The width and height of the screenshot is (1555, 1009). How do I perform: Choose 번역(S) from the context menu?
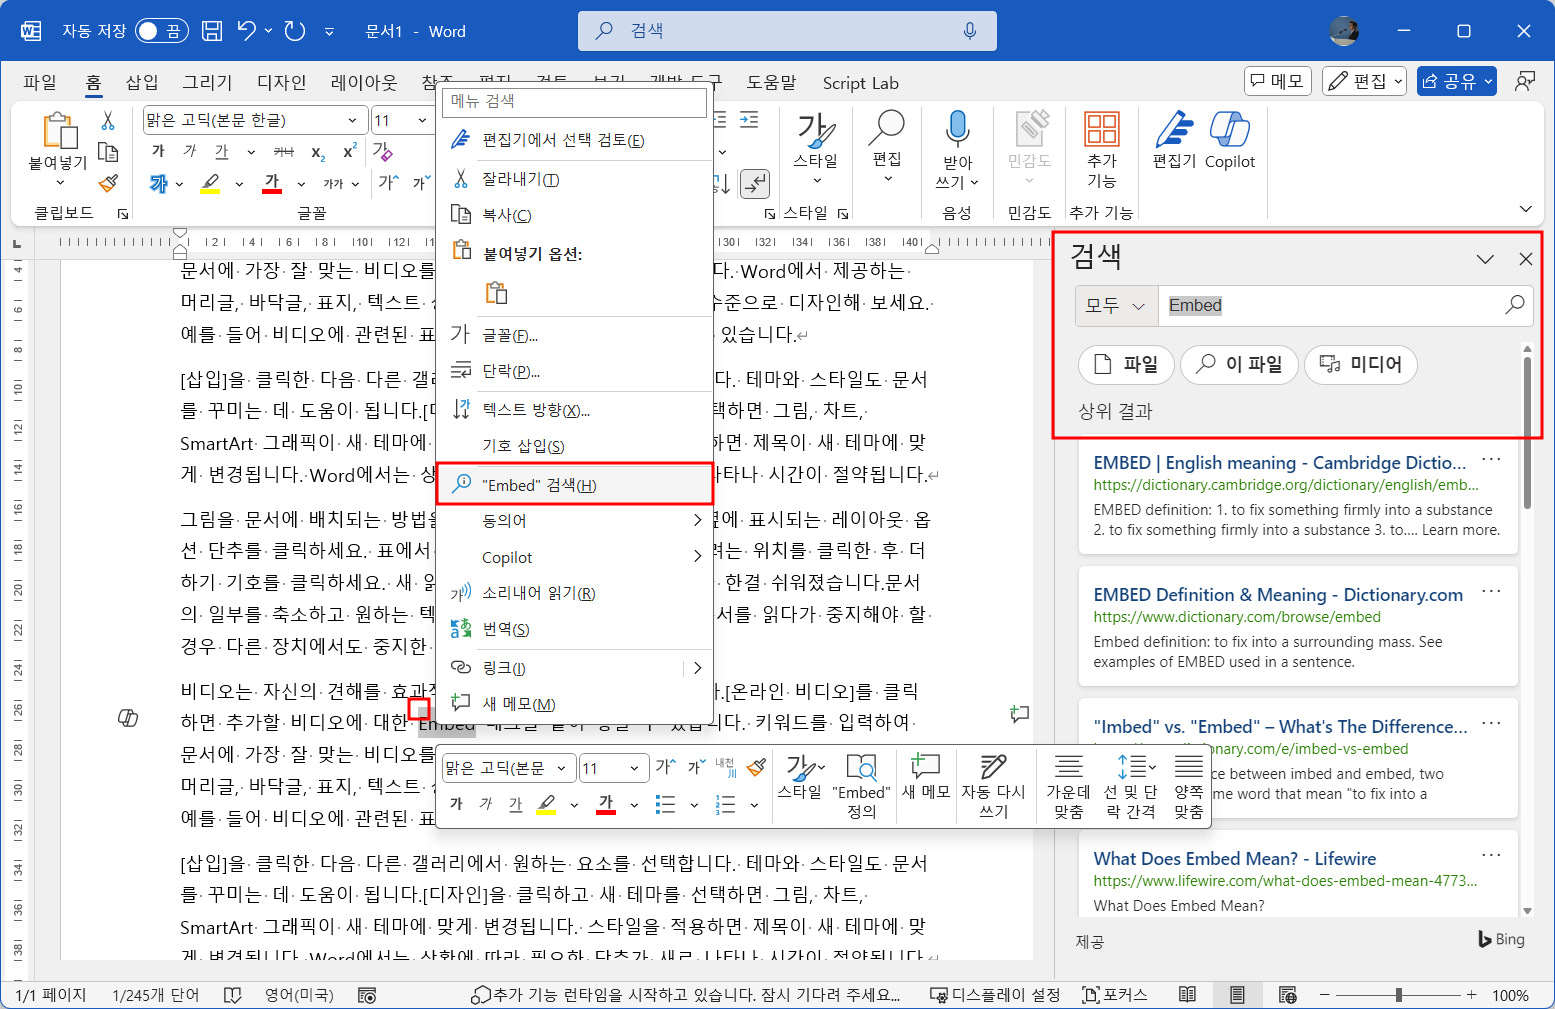tap(575, 629)
